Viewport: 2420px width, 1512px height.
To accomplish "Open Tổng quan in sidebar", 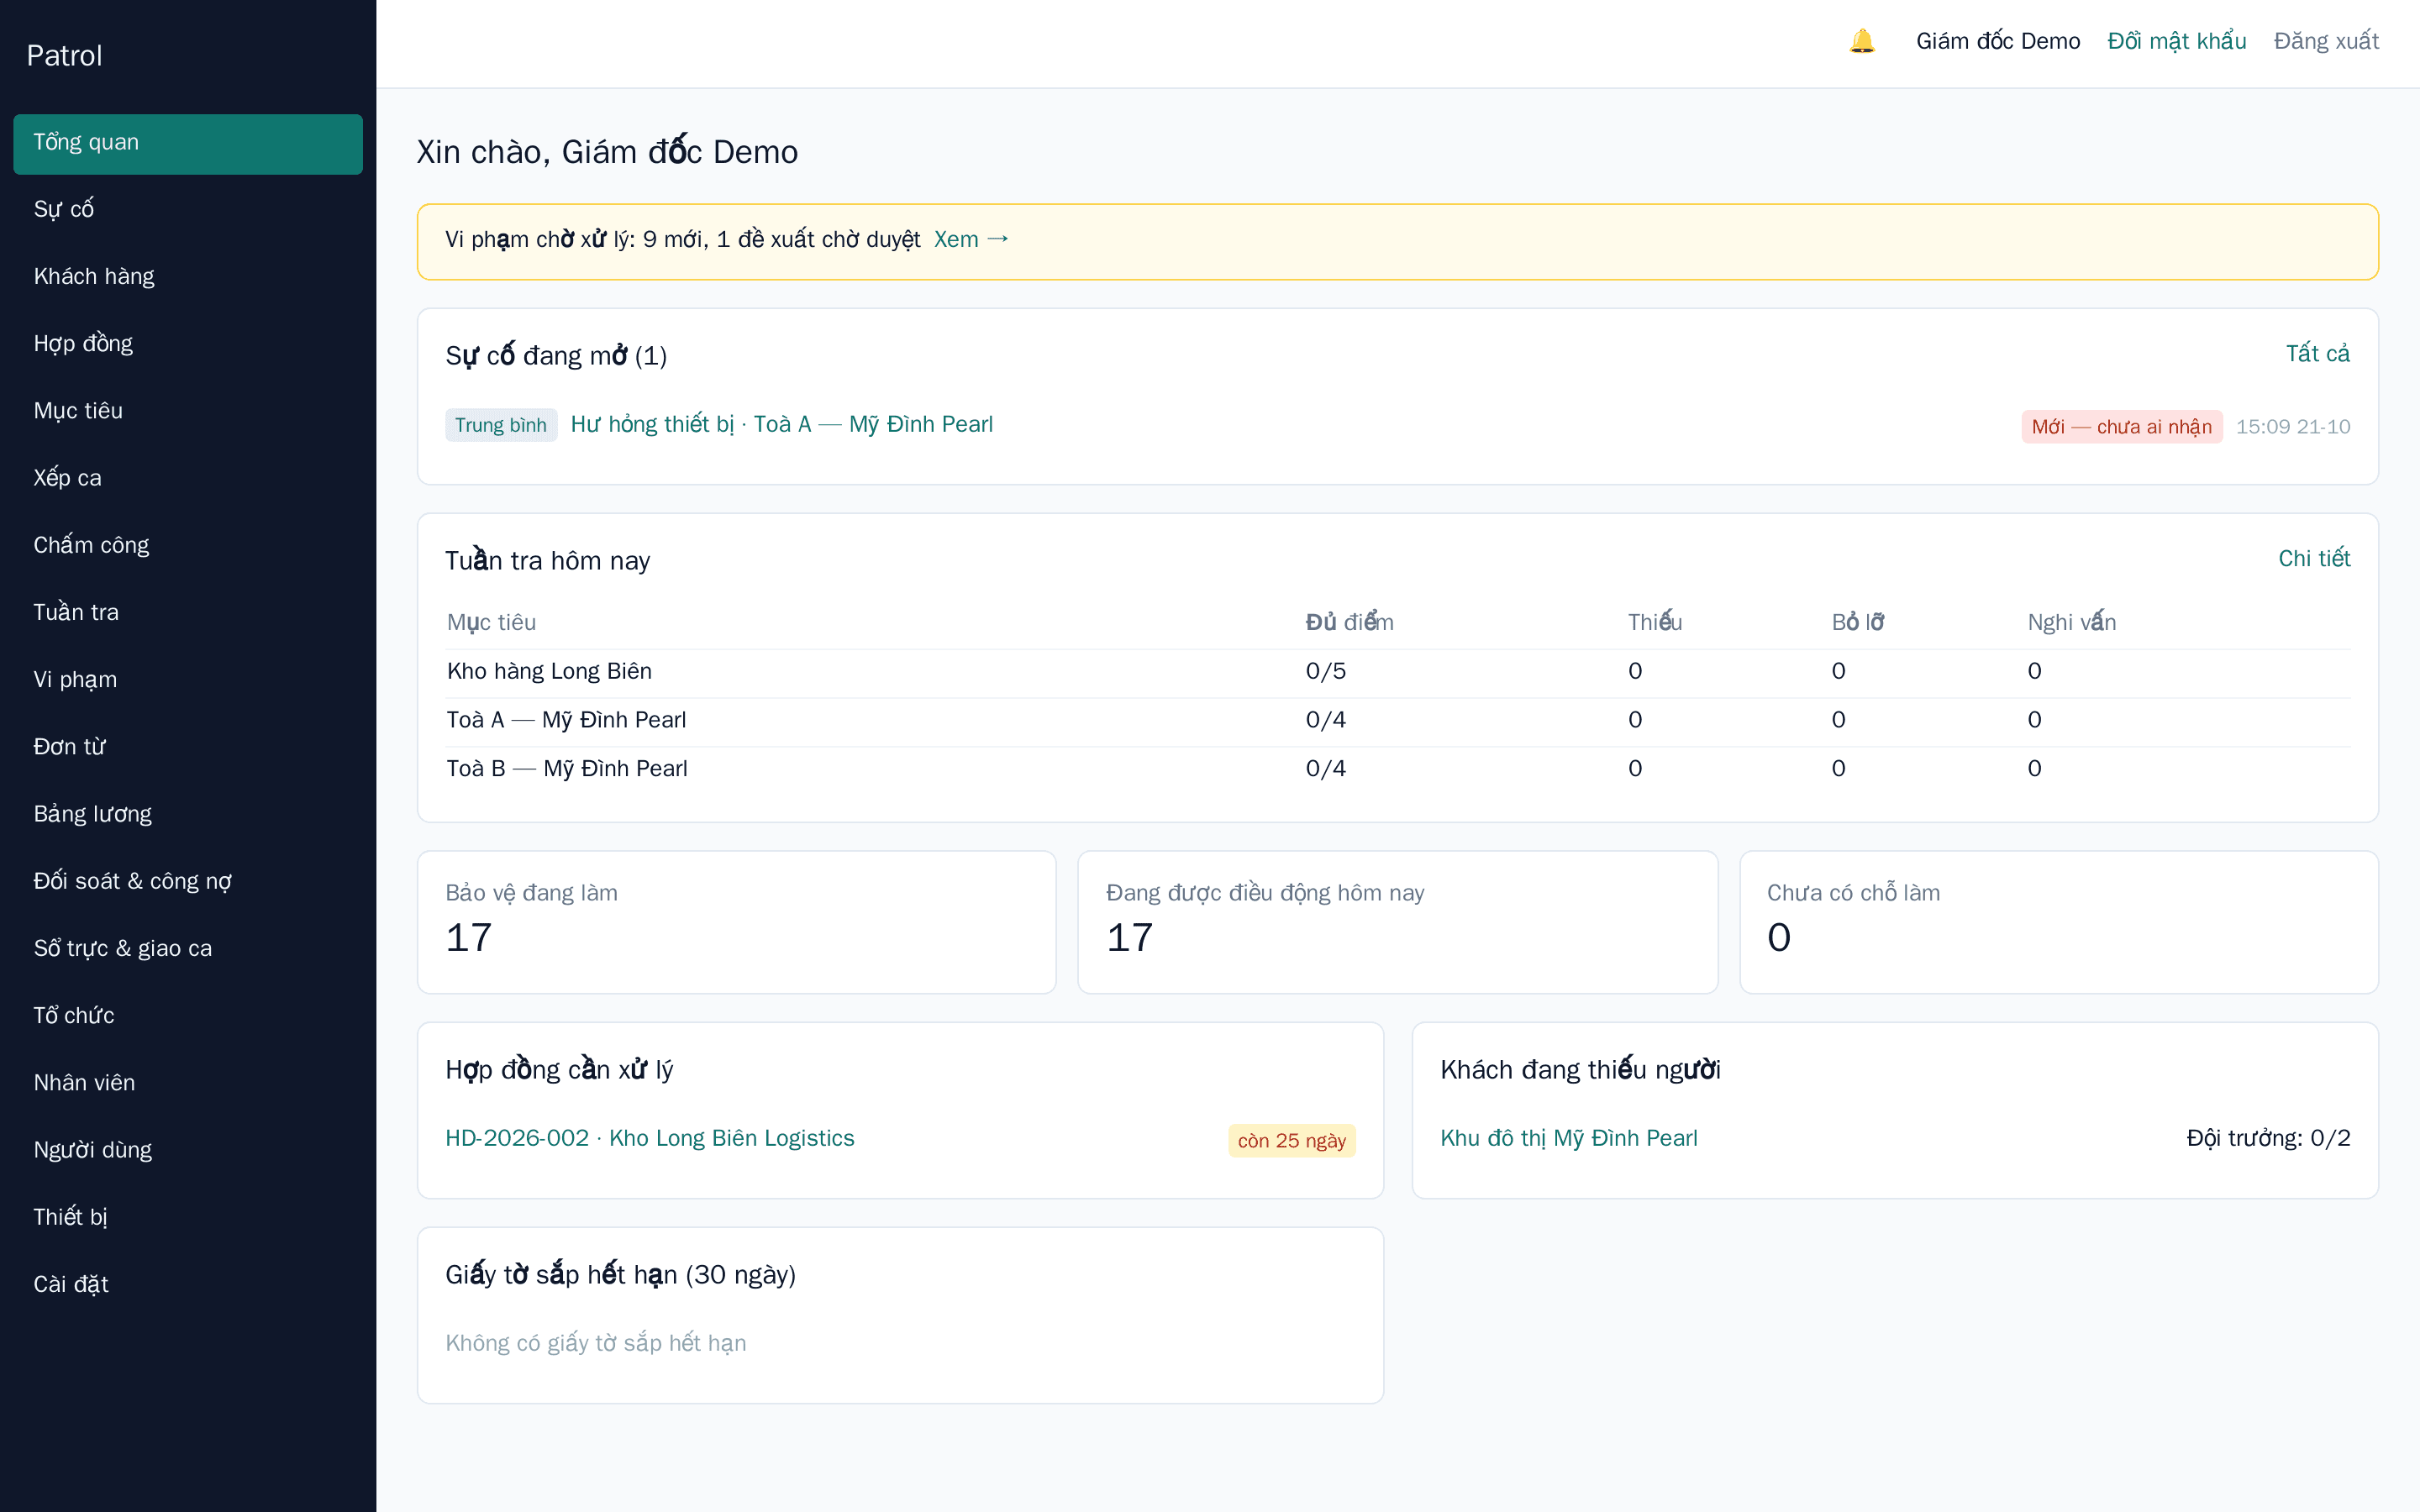I will [188, 143].
